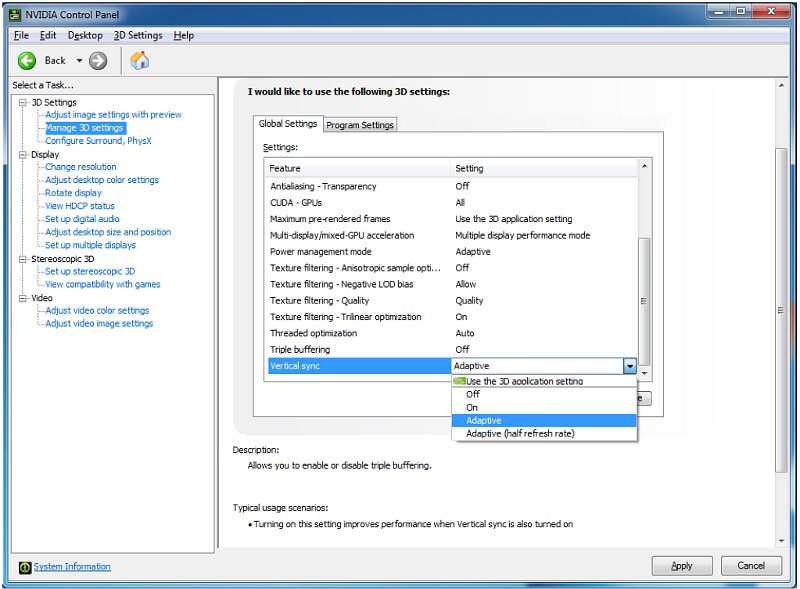Image resolution: width=800 pixels, height=589 pixels.
Task: Choose Off in Vertical sync dropdown
Action: [544, 394]
